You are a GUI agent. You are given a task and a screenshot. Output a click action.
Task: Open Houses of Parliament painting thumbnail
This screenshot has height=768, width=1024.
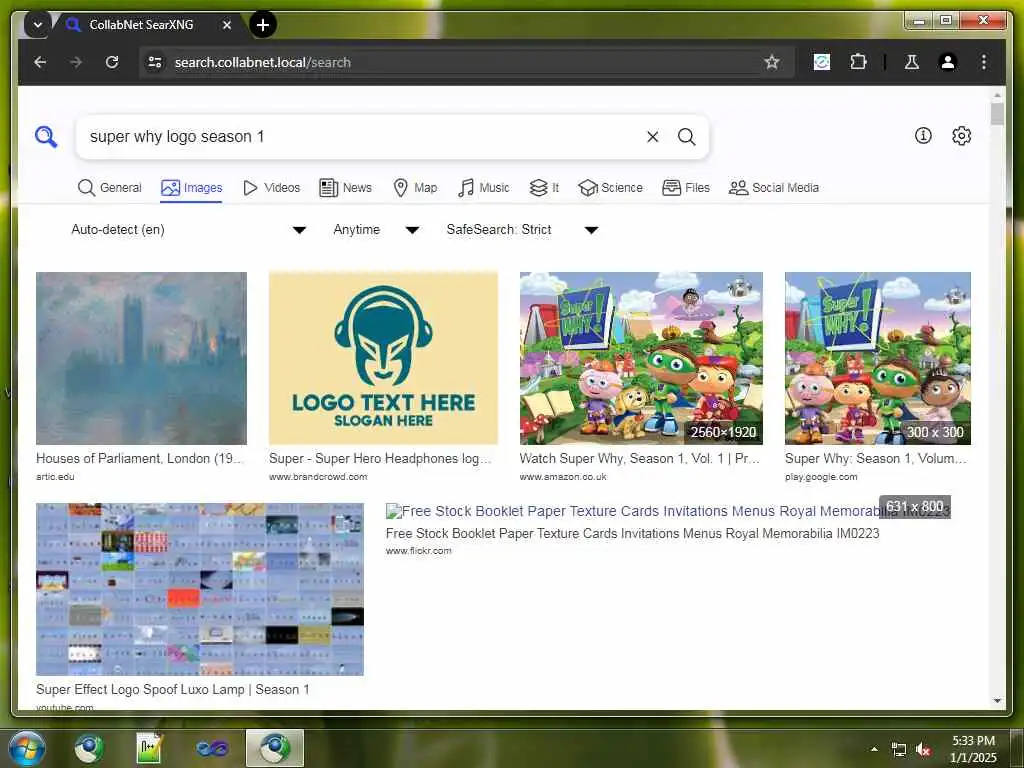coord(141,359)
